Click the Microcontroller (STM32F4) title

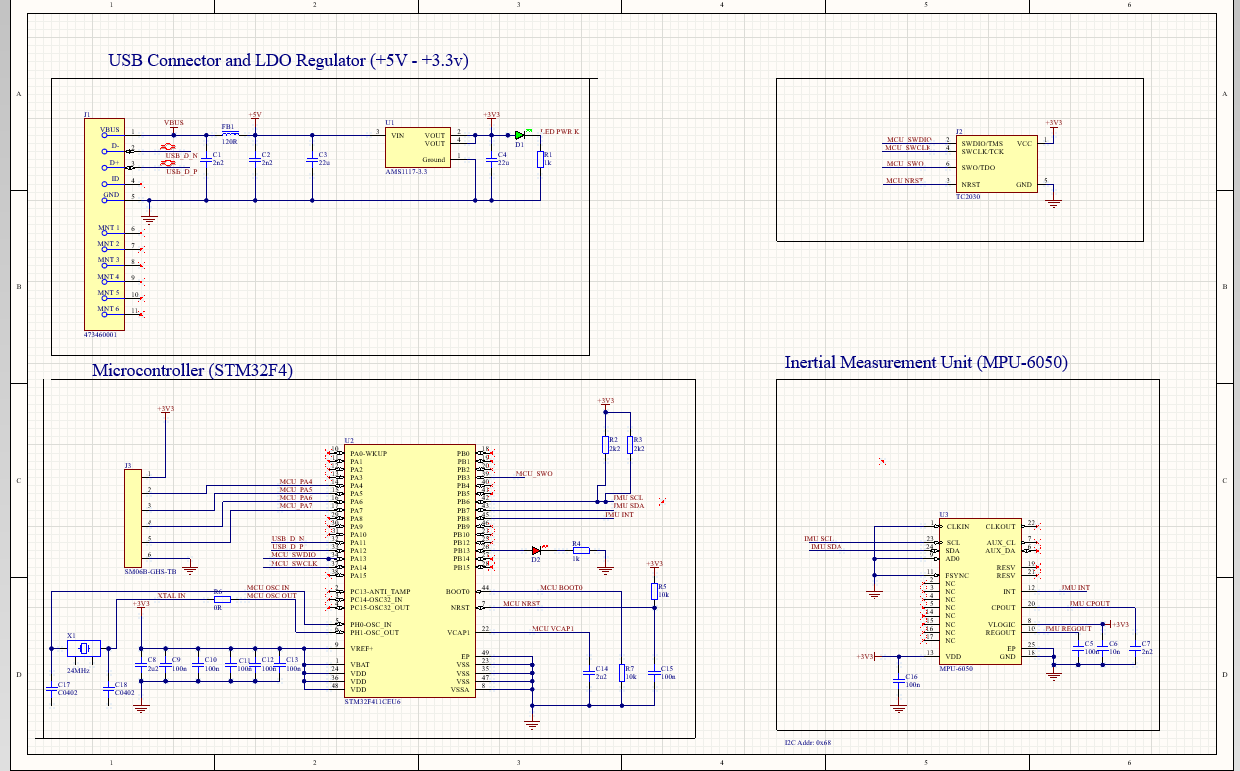pos(192,371)
